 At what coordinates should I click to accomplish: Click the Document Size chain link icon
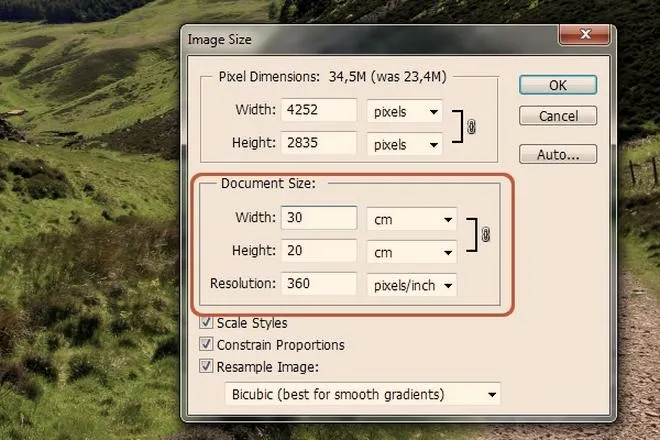pos(486,234)
